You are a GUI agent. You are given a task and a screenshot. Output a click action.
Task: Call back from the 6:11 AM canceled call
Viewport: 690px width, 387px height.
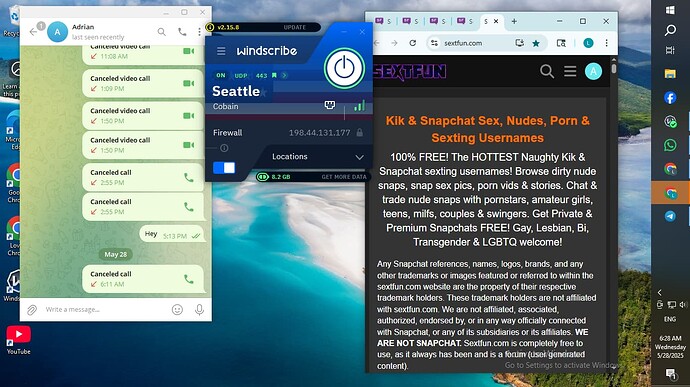[189, 279]
